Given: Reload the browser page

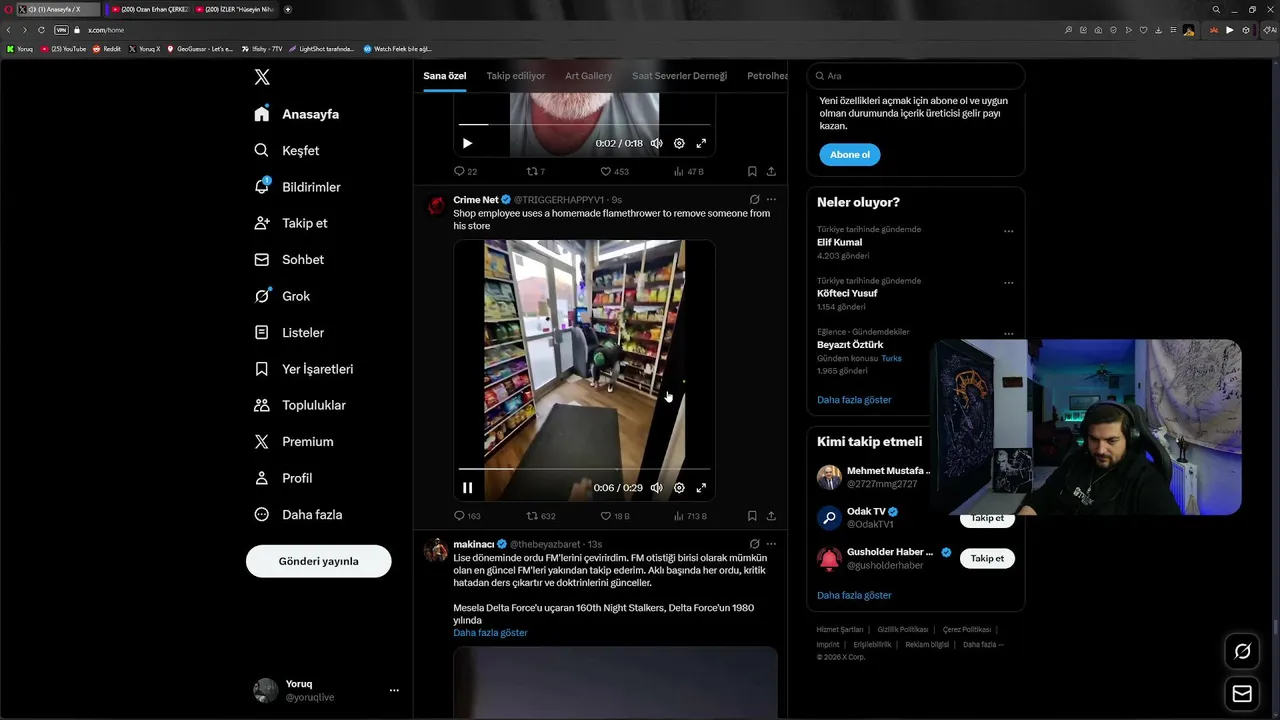Looking at the screenshot, I should pos(41,30).
